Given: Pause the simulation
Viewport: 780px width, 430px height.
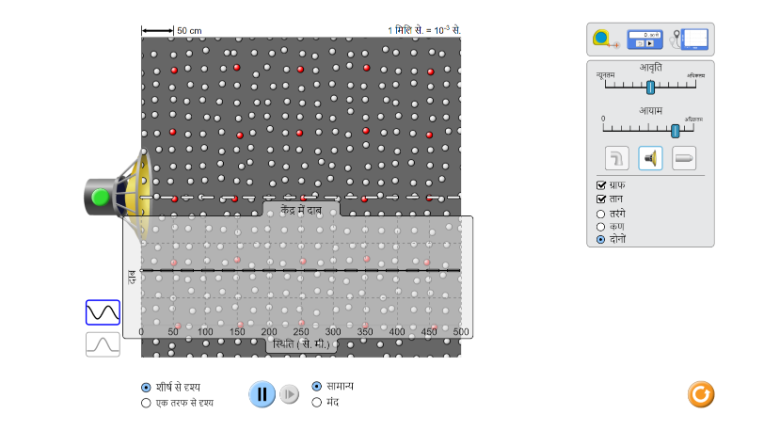Looking at the screenshot, I should [x=262, y=394].
